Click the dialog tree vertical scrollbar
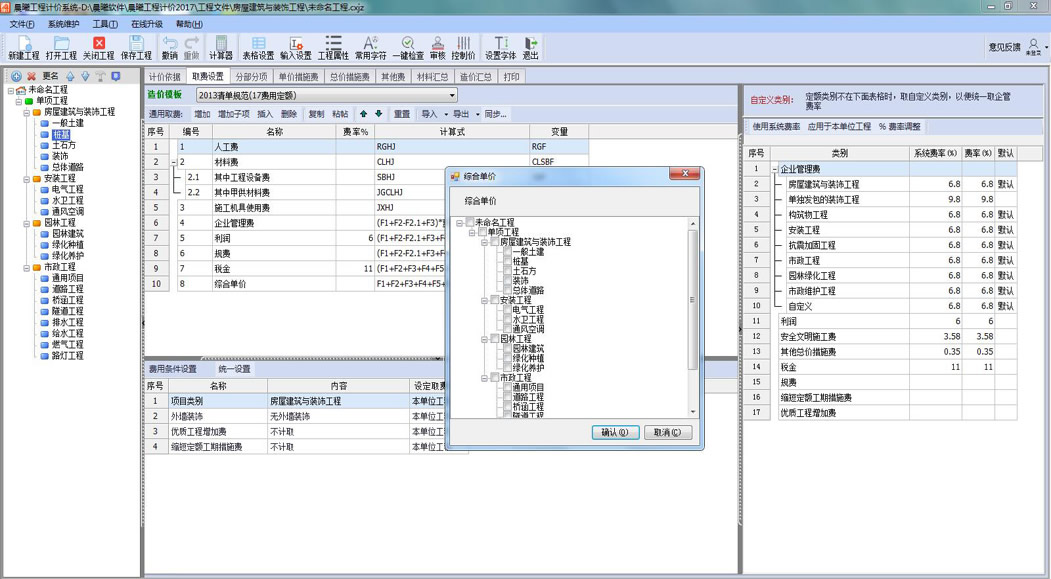1051x579 pixels. [693, 320]
